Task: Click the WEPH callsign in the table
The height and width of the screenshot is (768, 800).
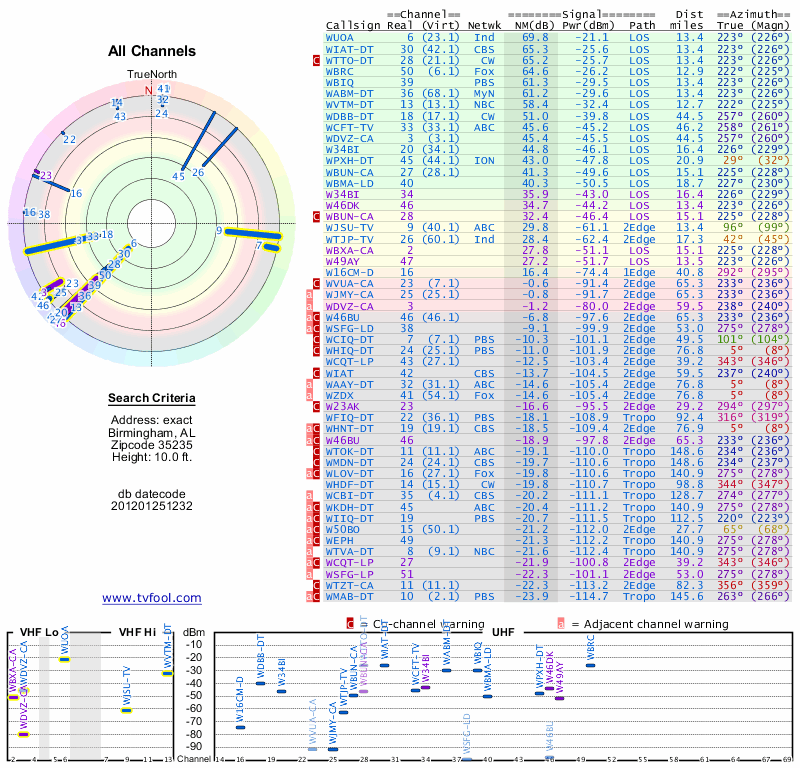Action: click(x=340, y=540)
